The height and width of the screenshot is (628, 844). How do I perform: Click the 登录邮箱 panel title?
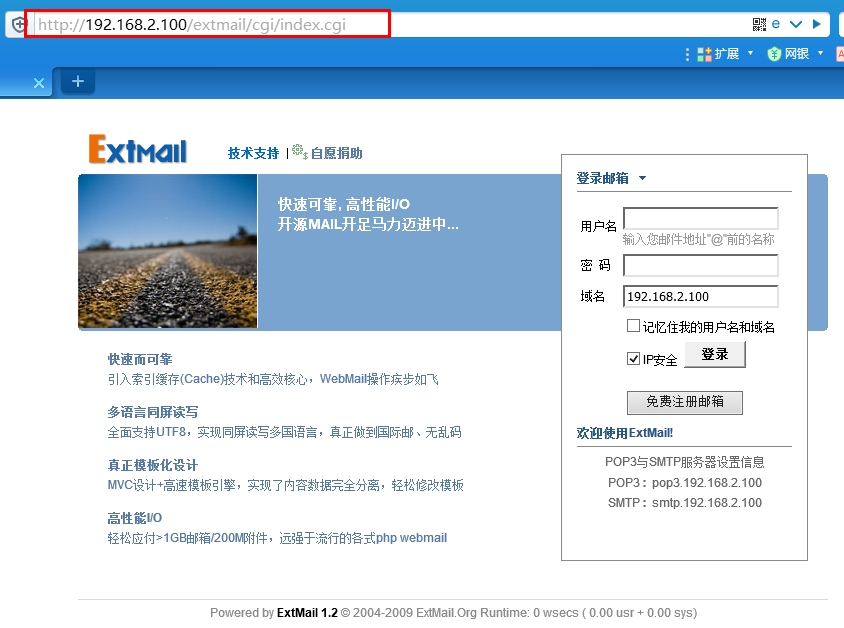click(602, 178)
